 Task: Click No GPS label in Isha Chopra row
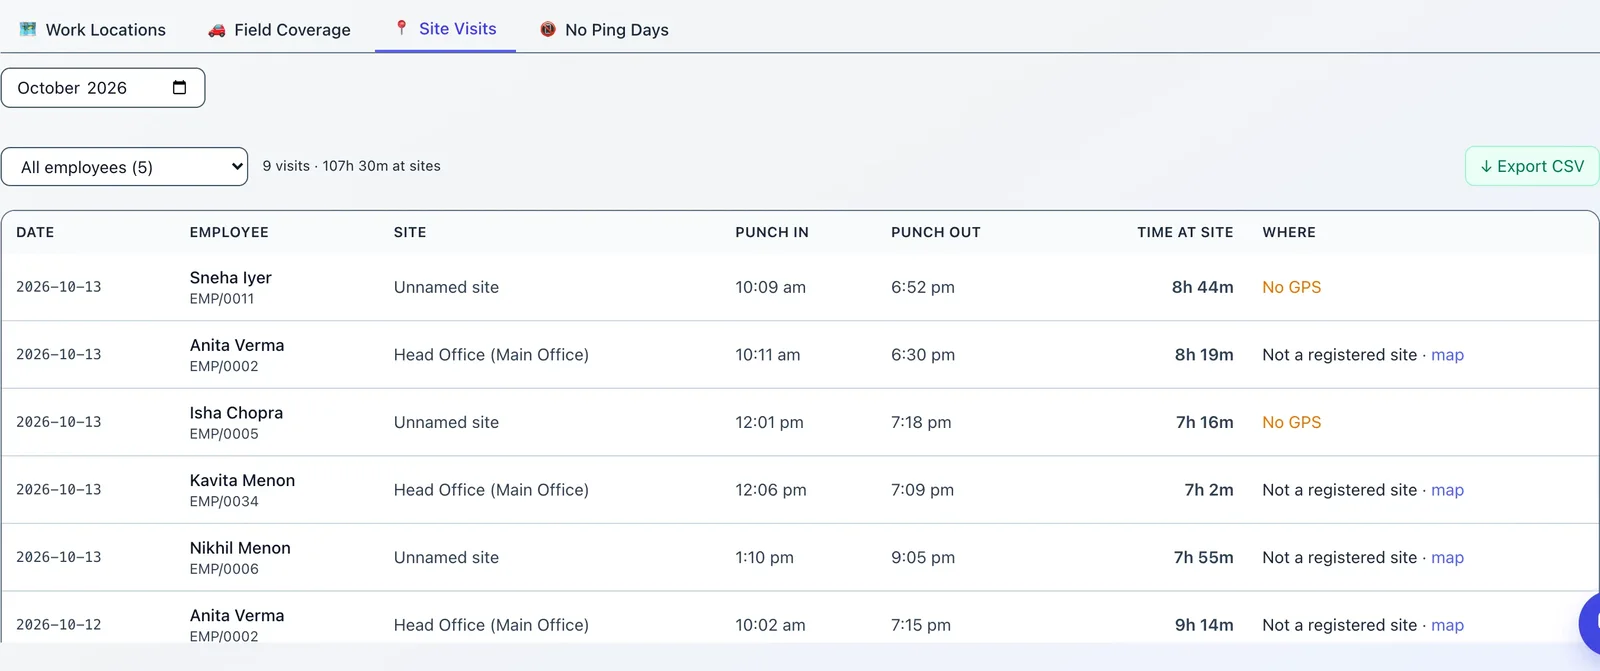(1291, 423)
